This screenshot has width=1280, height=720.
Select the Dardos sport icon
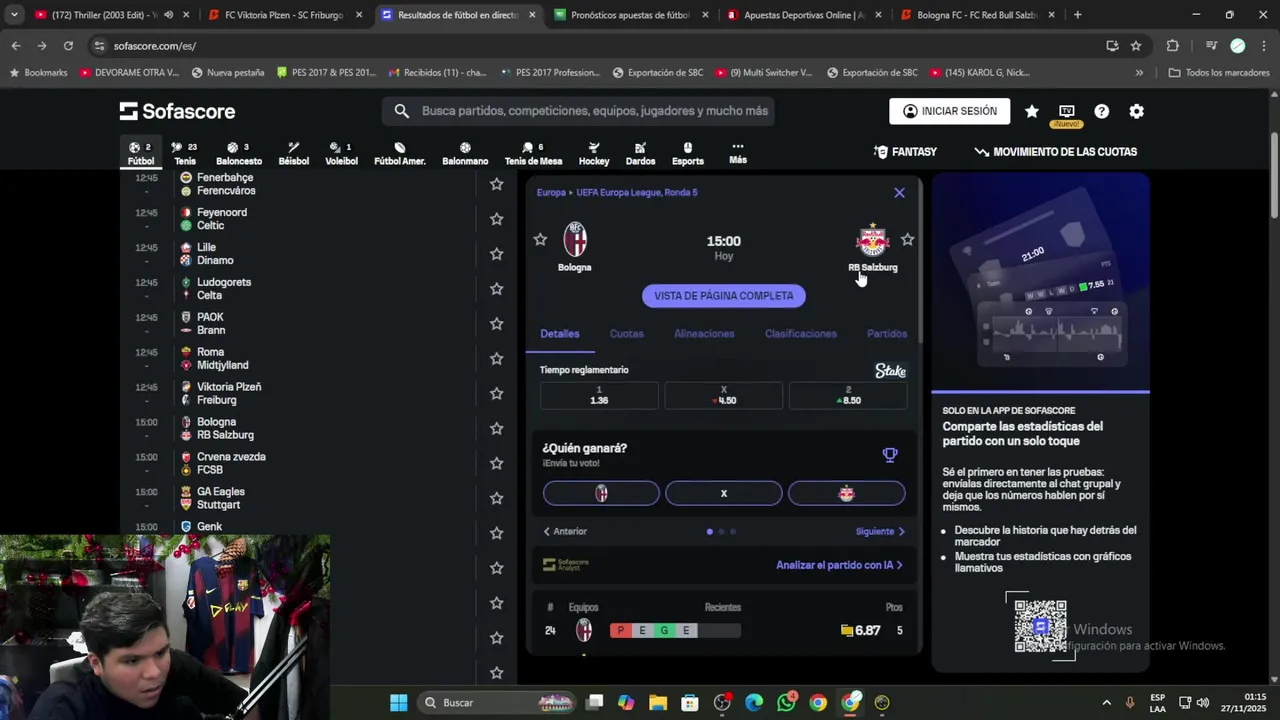pyautogui.click(x=640, y=153)
